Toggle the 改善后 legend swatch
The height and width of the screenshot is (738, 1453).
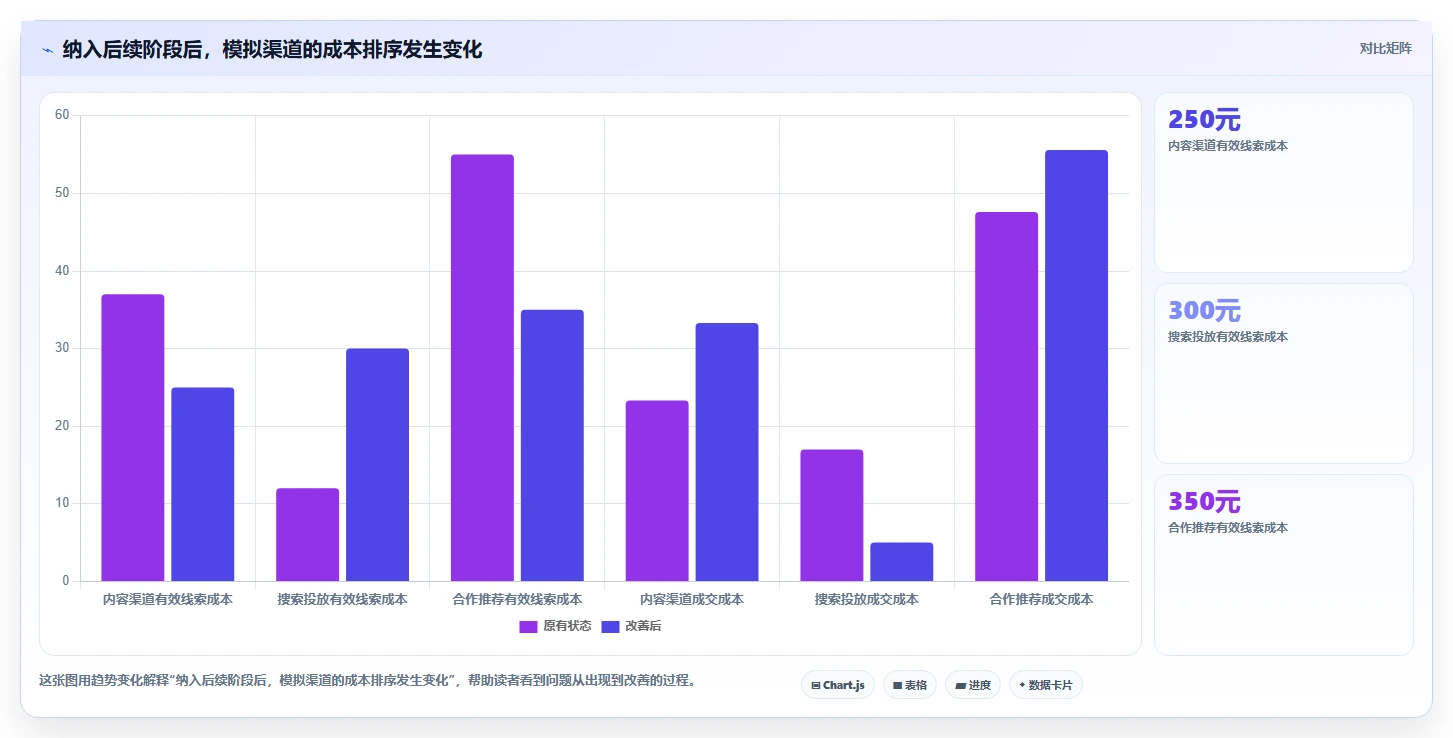[610, 627]
